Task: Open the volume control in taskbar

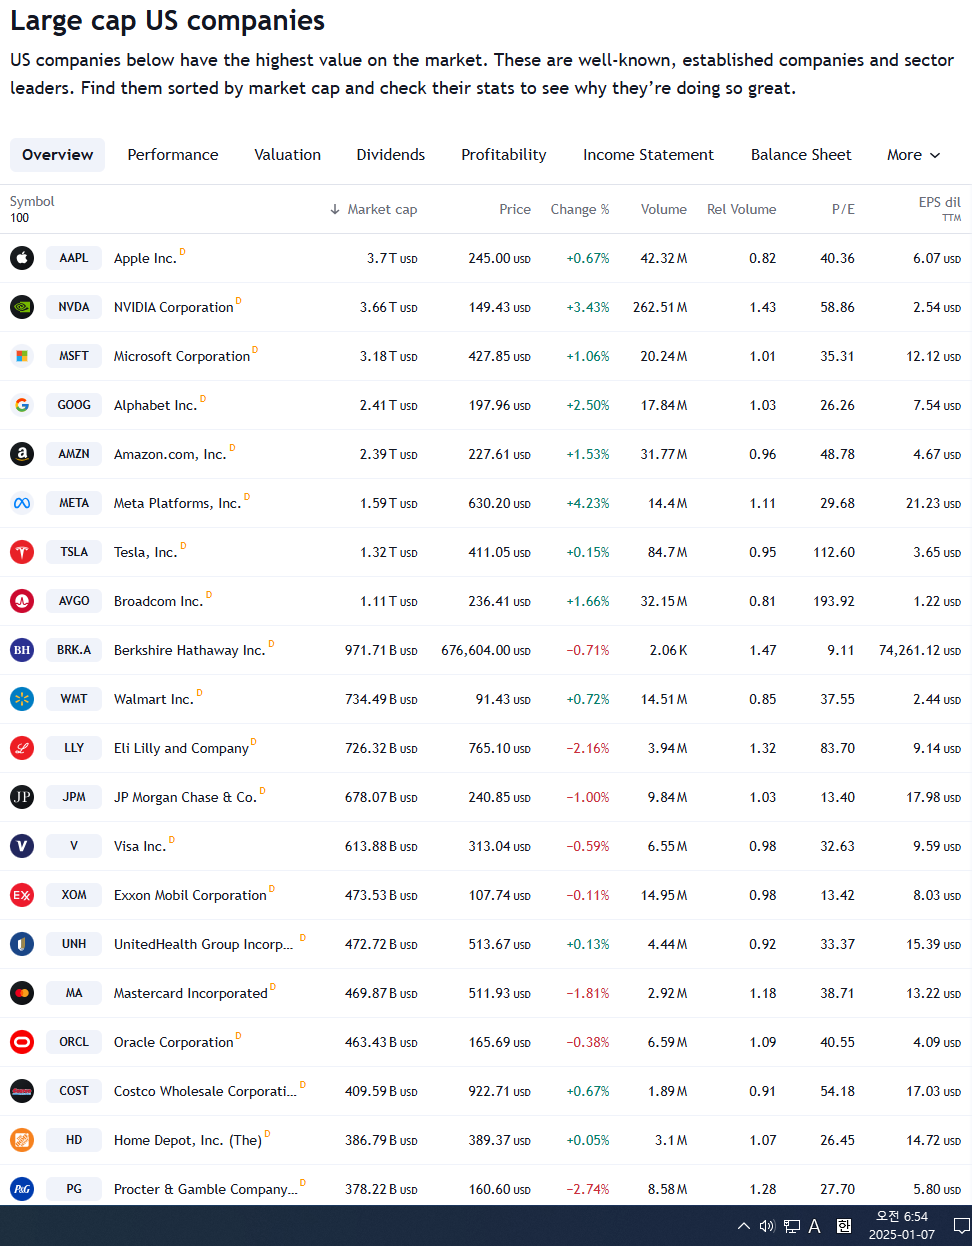Action: tap(767, 1226)
